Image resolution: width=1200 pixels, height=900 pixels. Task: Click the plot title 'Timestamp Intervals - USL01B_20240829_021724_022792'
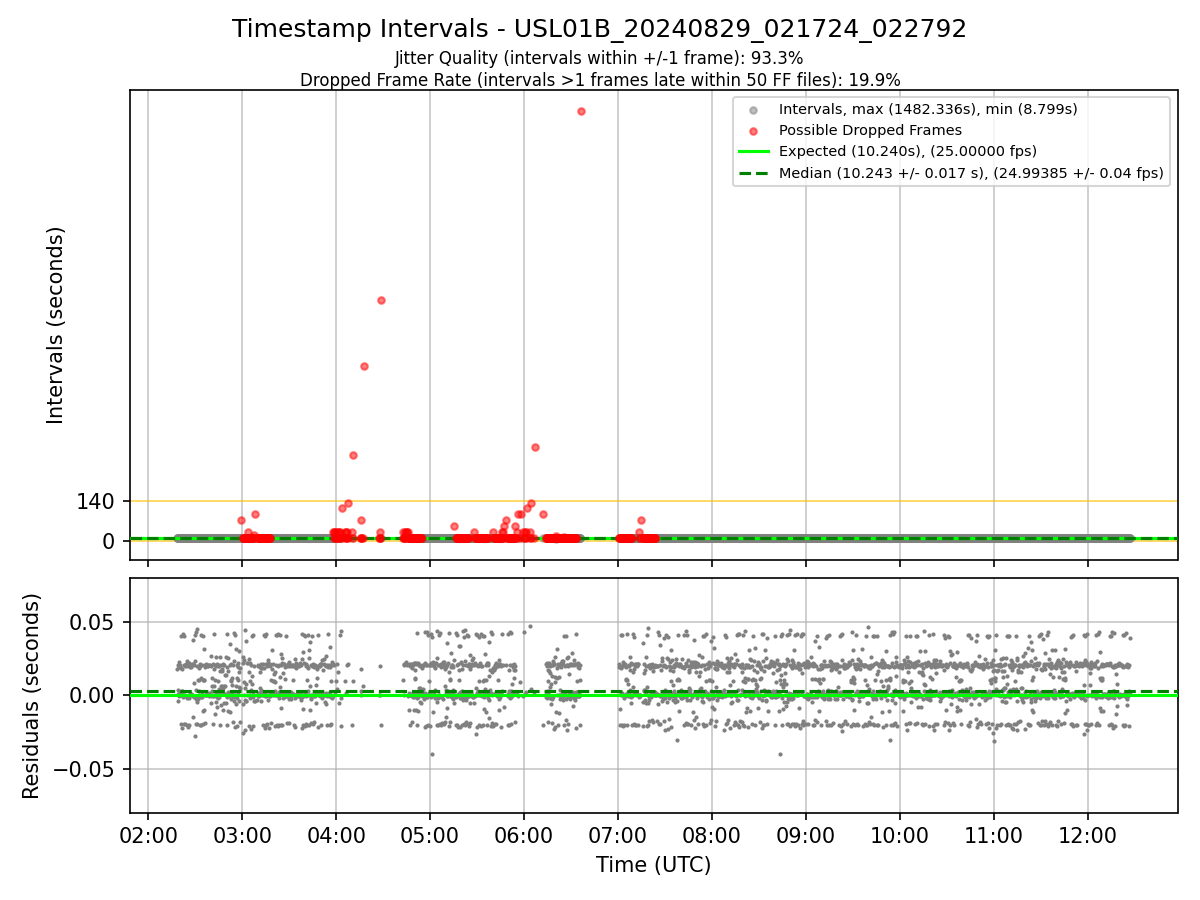[599, 29]
